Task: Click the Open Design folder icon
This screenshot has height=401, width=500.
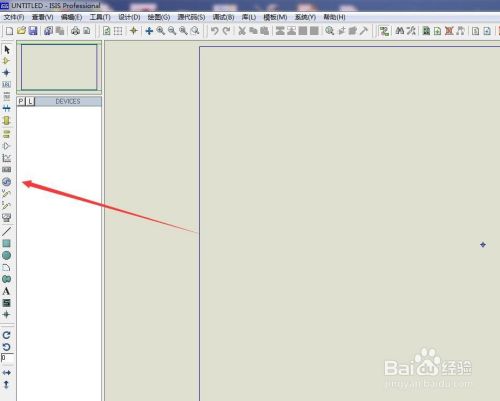Action: click(x=21, y=31)
